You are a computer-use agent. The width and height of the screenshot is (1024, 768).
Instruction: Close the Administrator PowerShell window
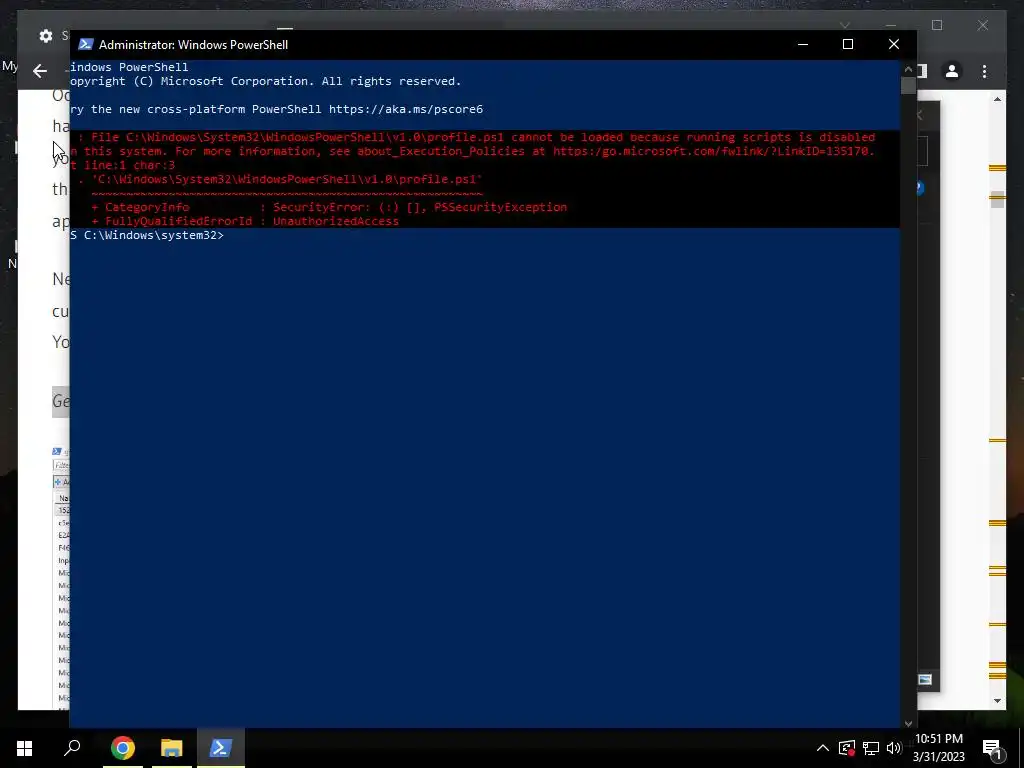893,44
